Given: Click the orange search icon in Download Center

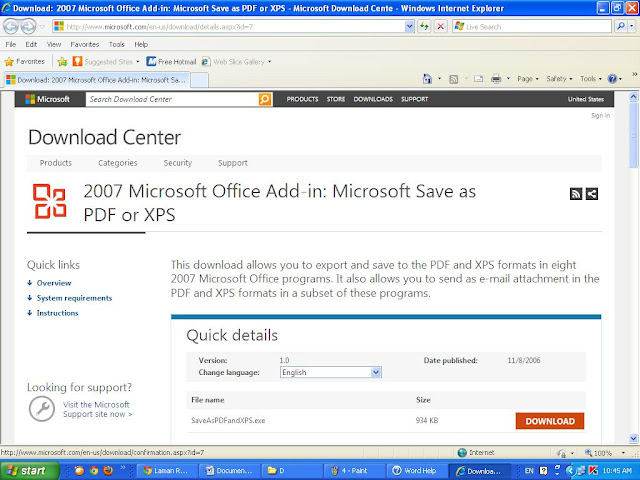Looking at the screenshot, I should click(x=265, y=99).
